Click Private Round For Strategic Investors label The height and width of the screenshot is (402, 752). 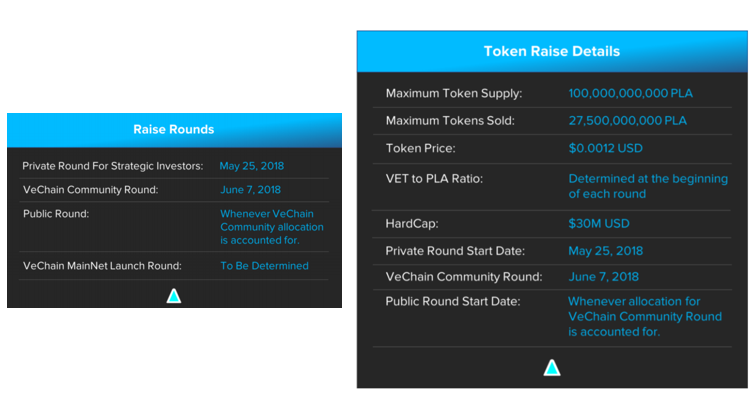tap(113, 166)
